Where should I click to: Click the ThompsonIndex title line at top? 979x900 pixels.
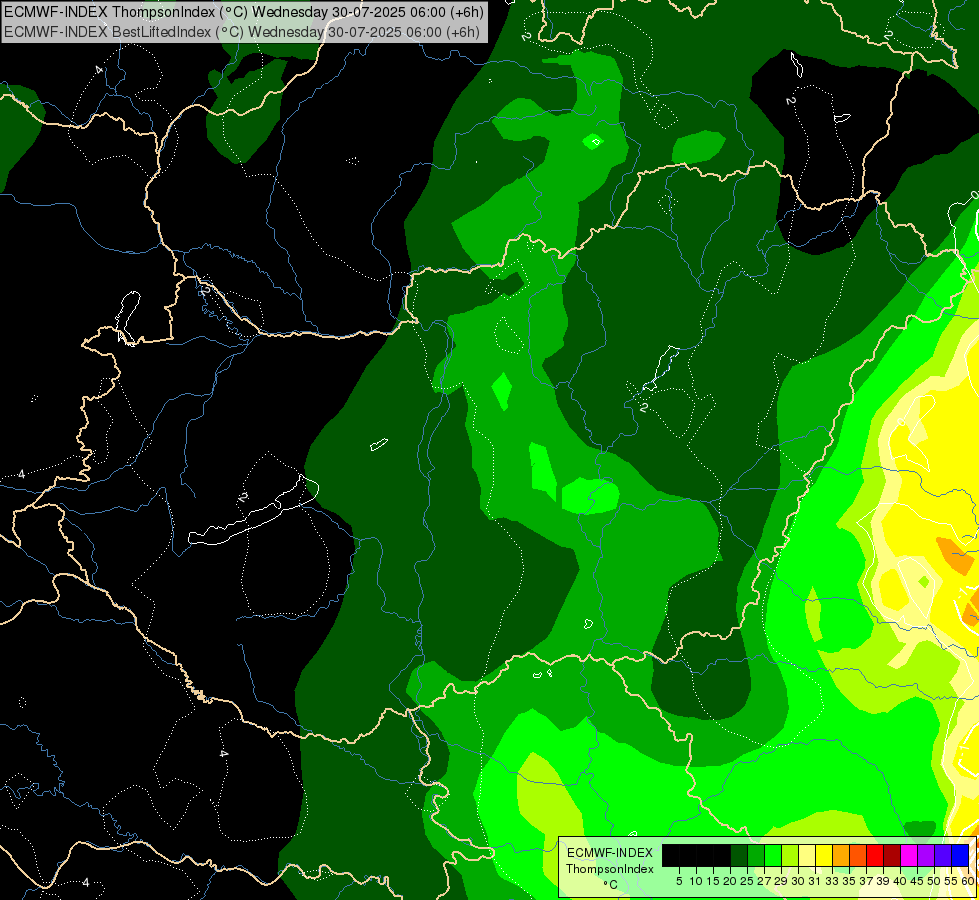[x=244, y=11]
